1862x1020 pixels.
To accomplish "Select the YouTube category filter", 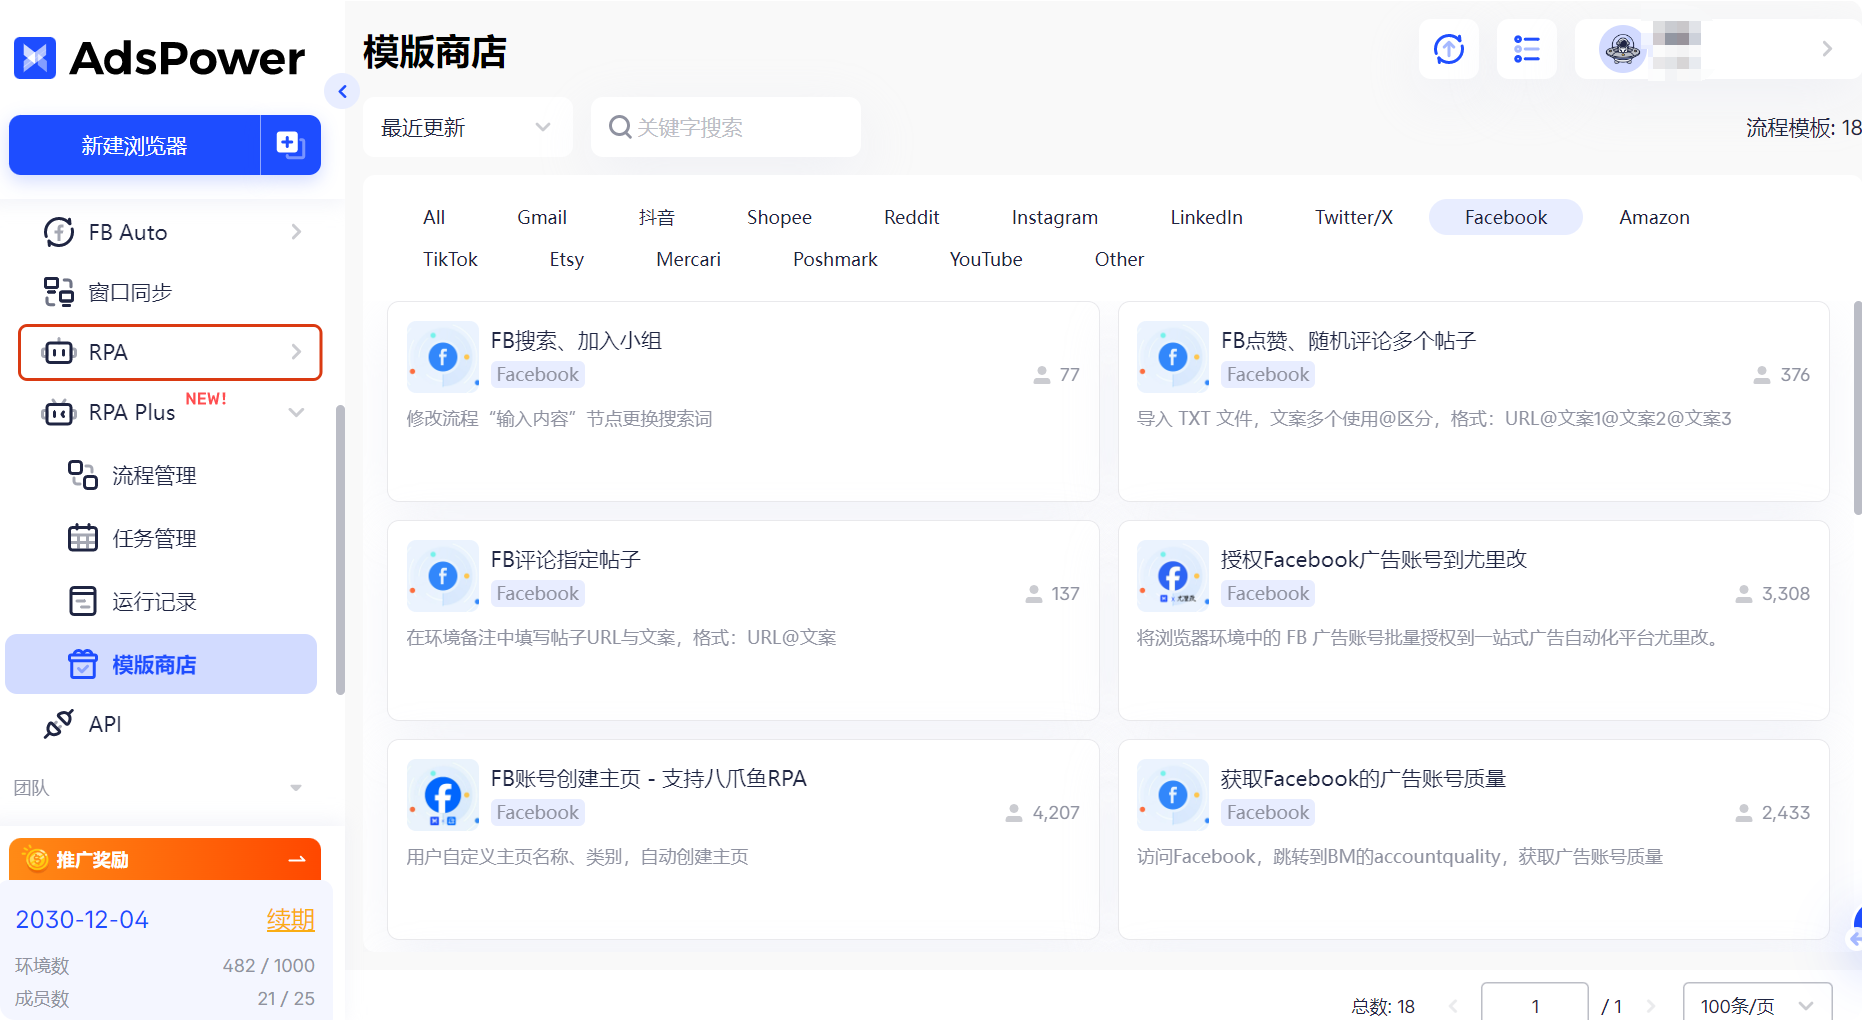I will click(x=985, y=259).
